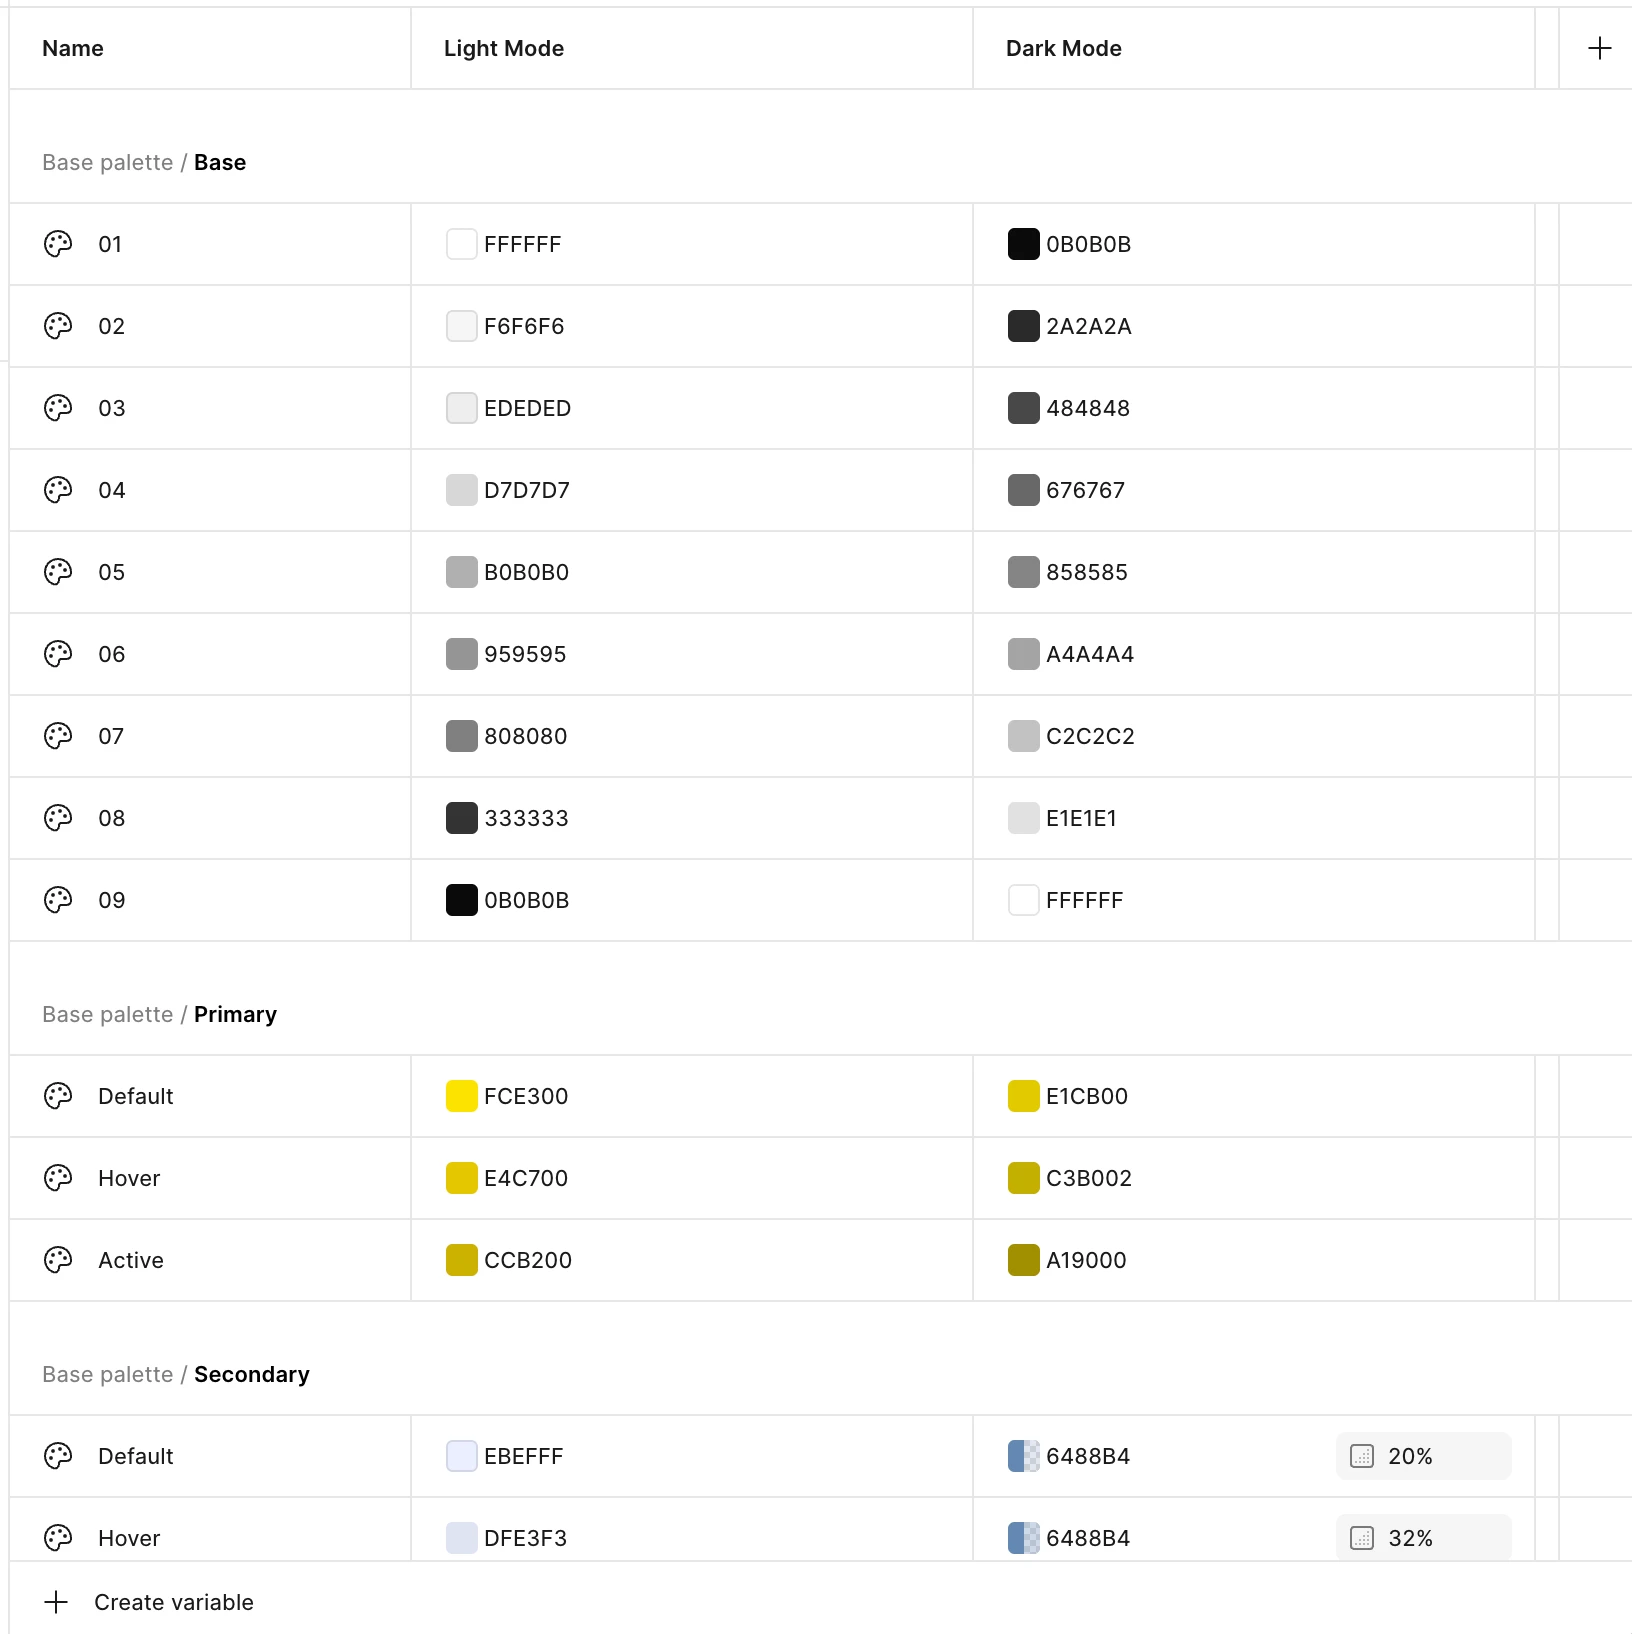Click the palette icon of Base 03 row
The width and height of the screenshot is (1632, 1634).
coord(58,408)
